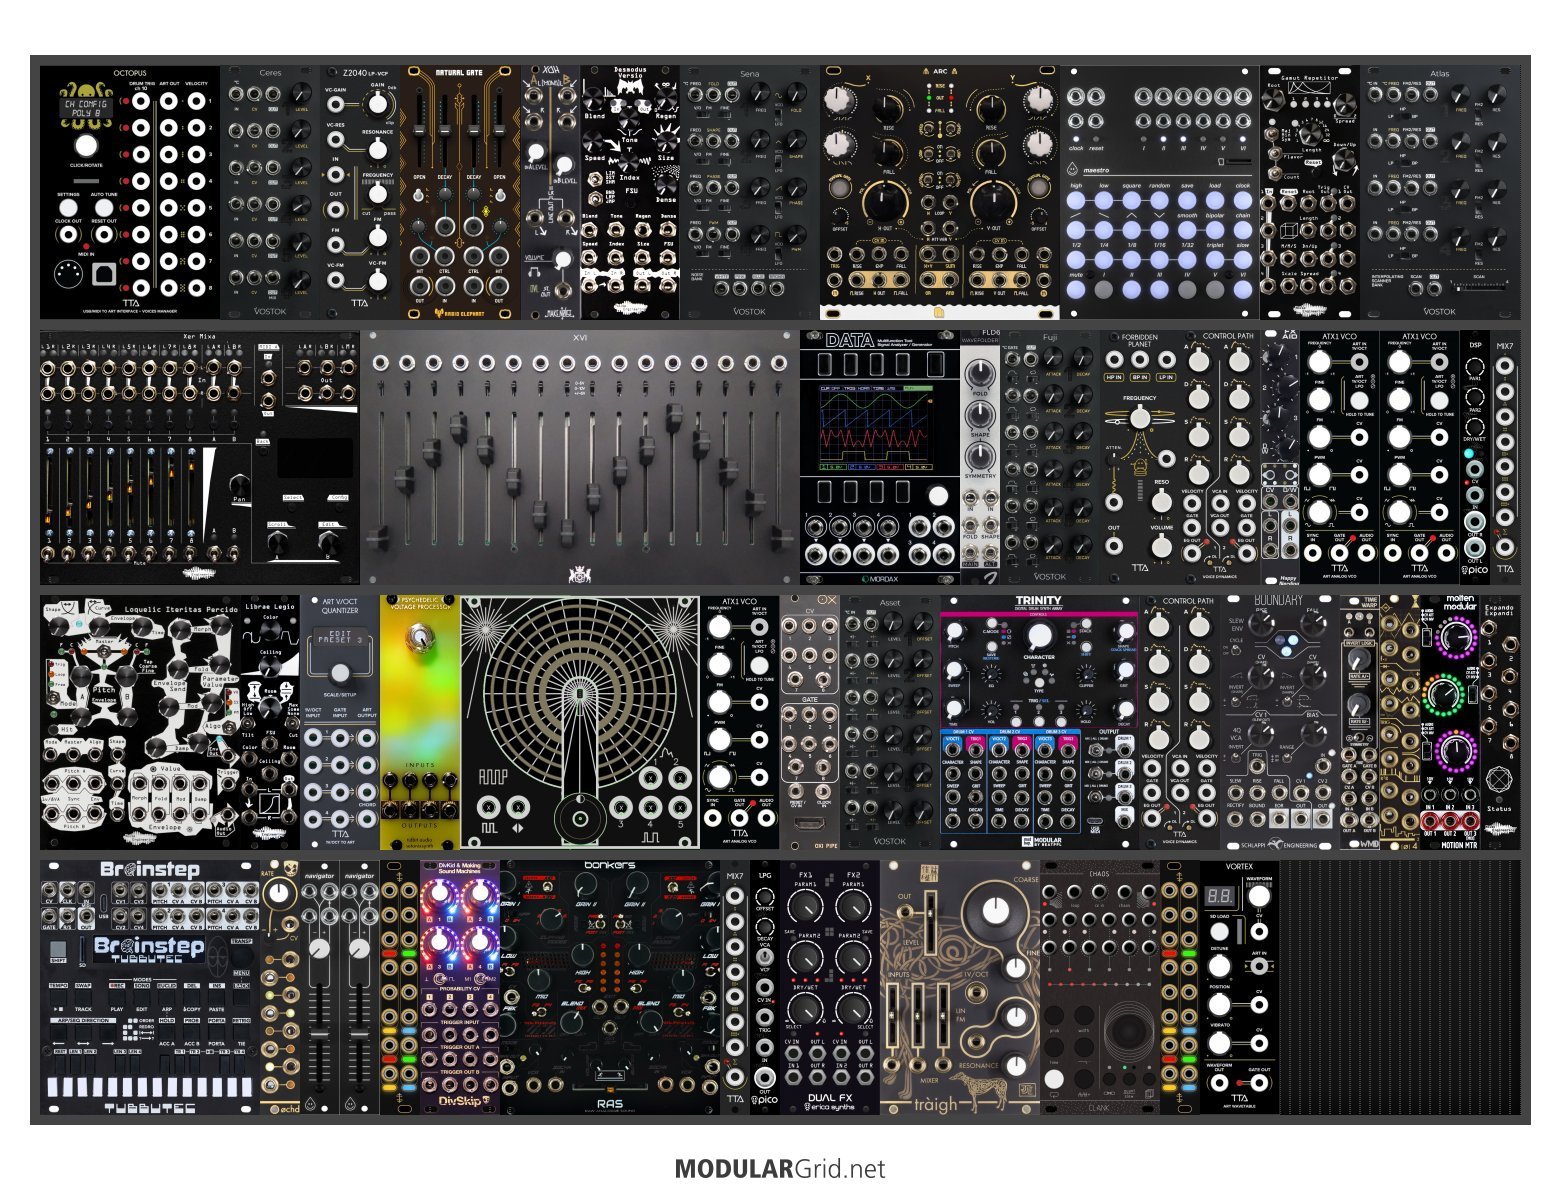Click the CHARACTER knob on Trinity

click(1040, 637)
